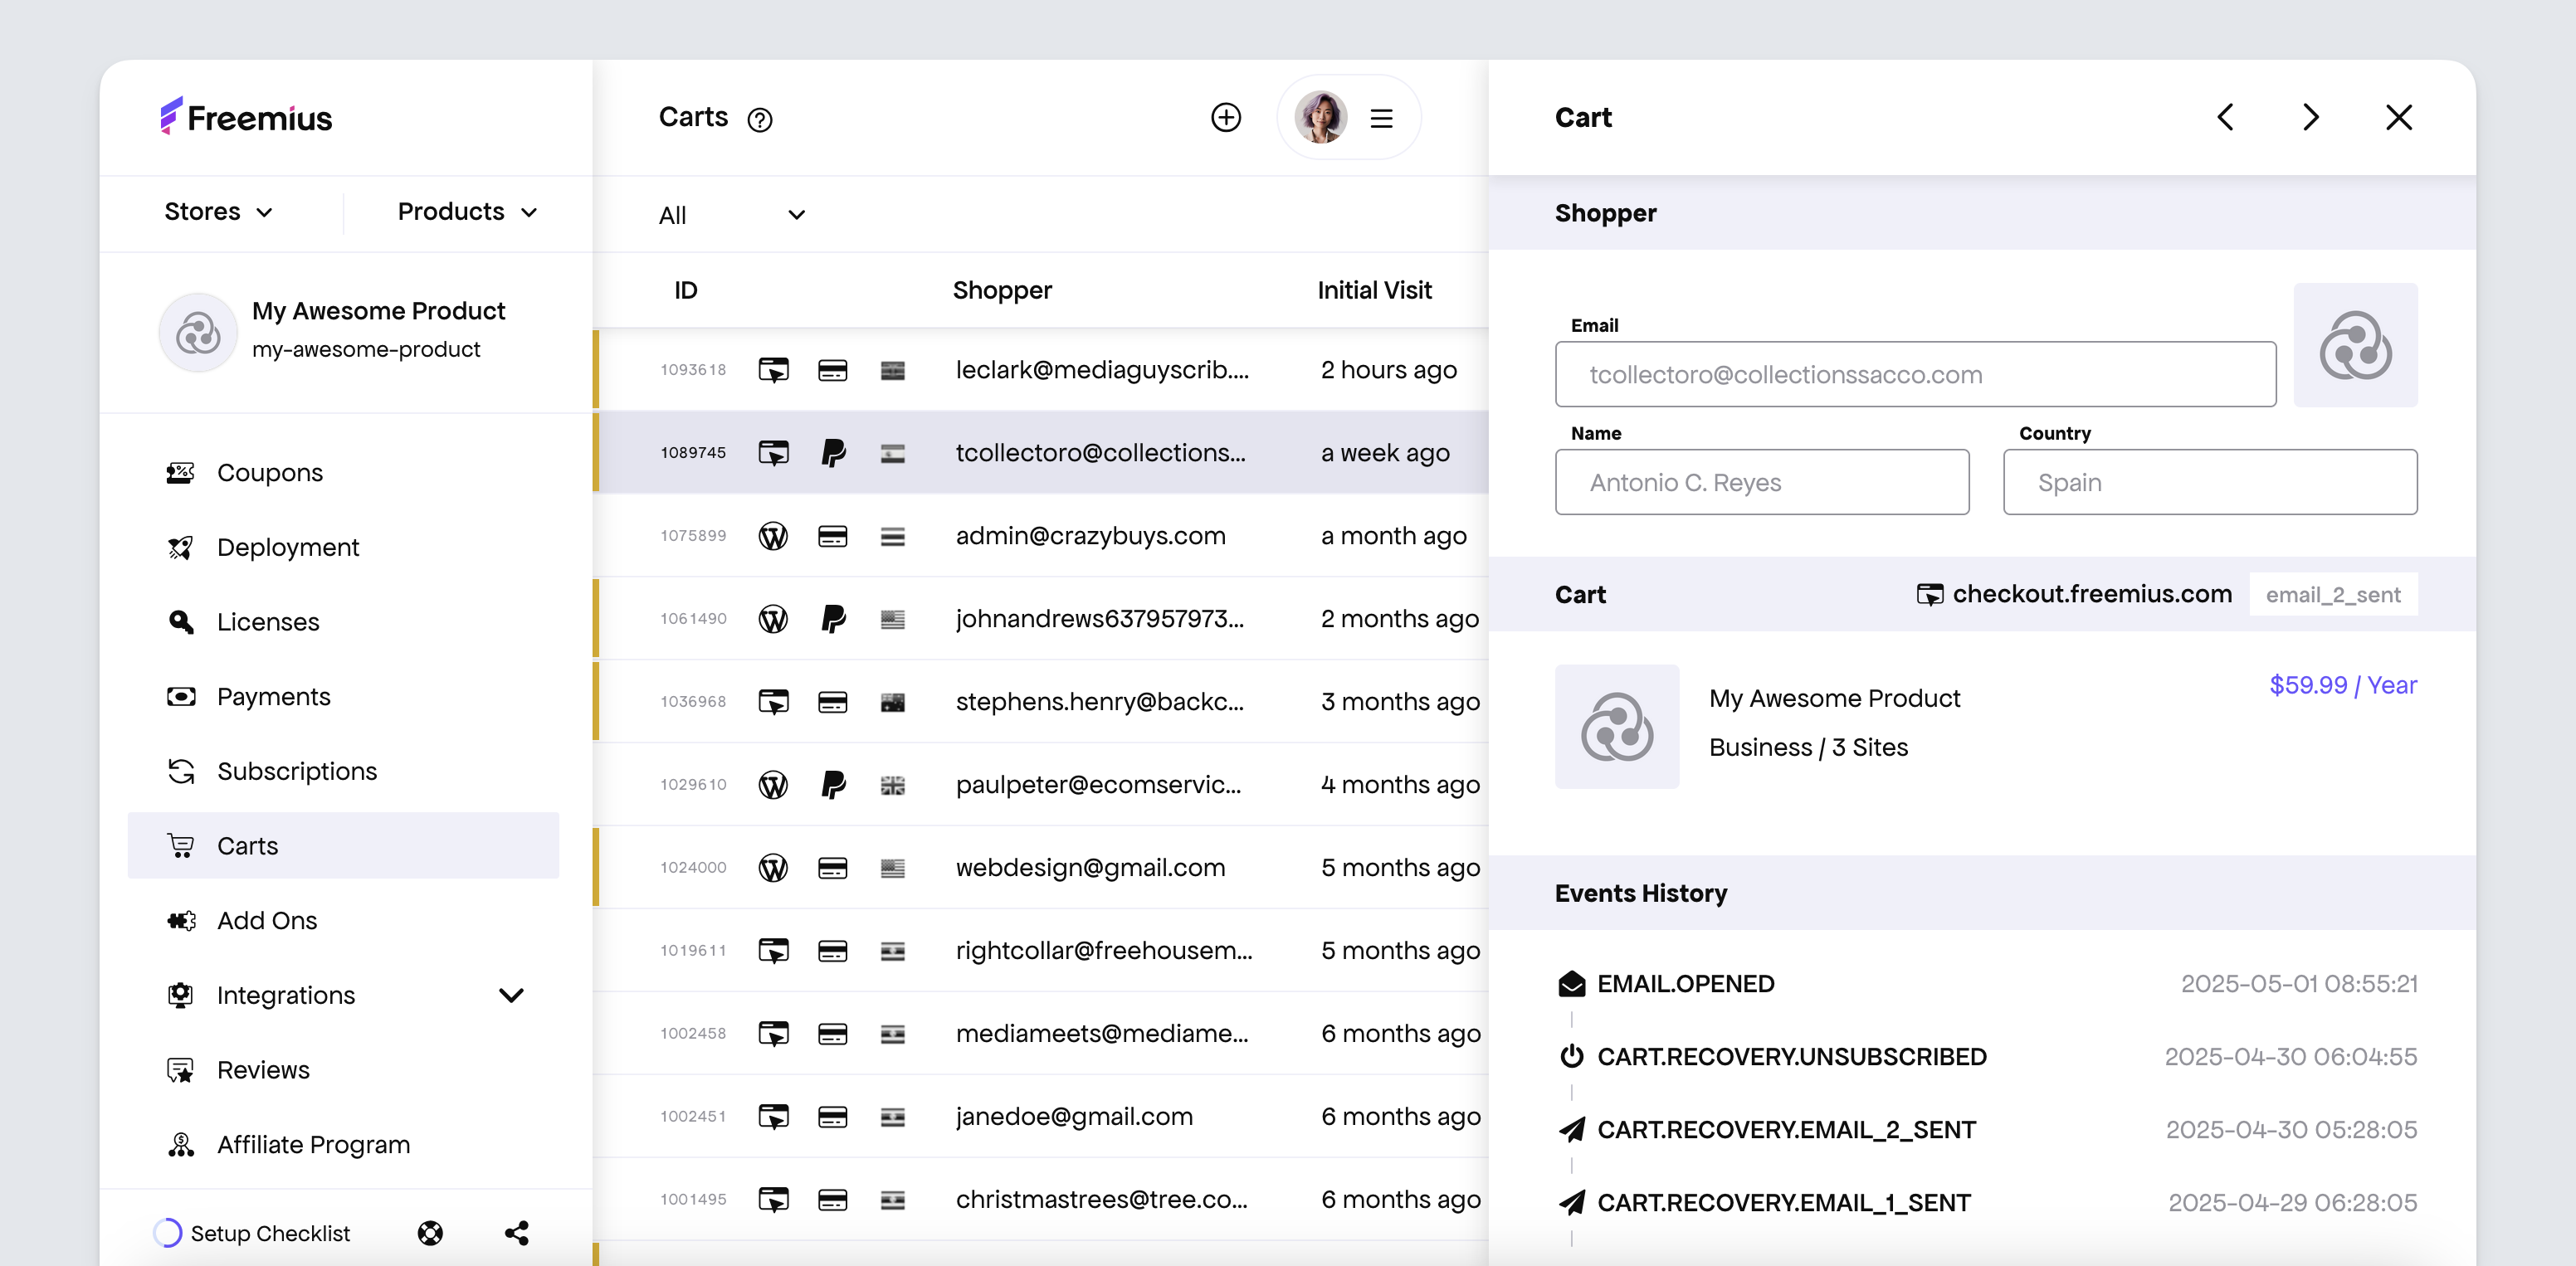Screen dimensions: 2576x1266
Task: Close the Cart details panel
Action: coord(2399,117)
